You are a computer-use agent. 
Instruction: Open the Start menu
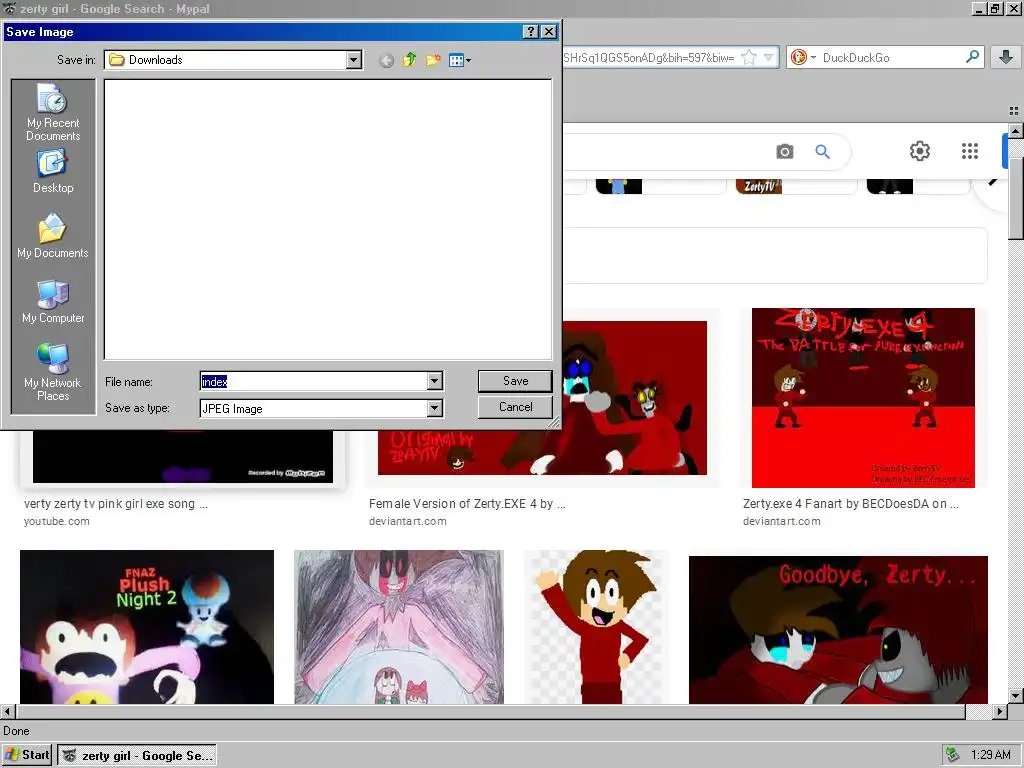click(x=27, y=755)
